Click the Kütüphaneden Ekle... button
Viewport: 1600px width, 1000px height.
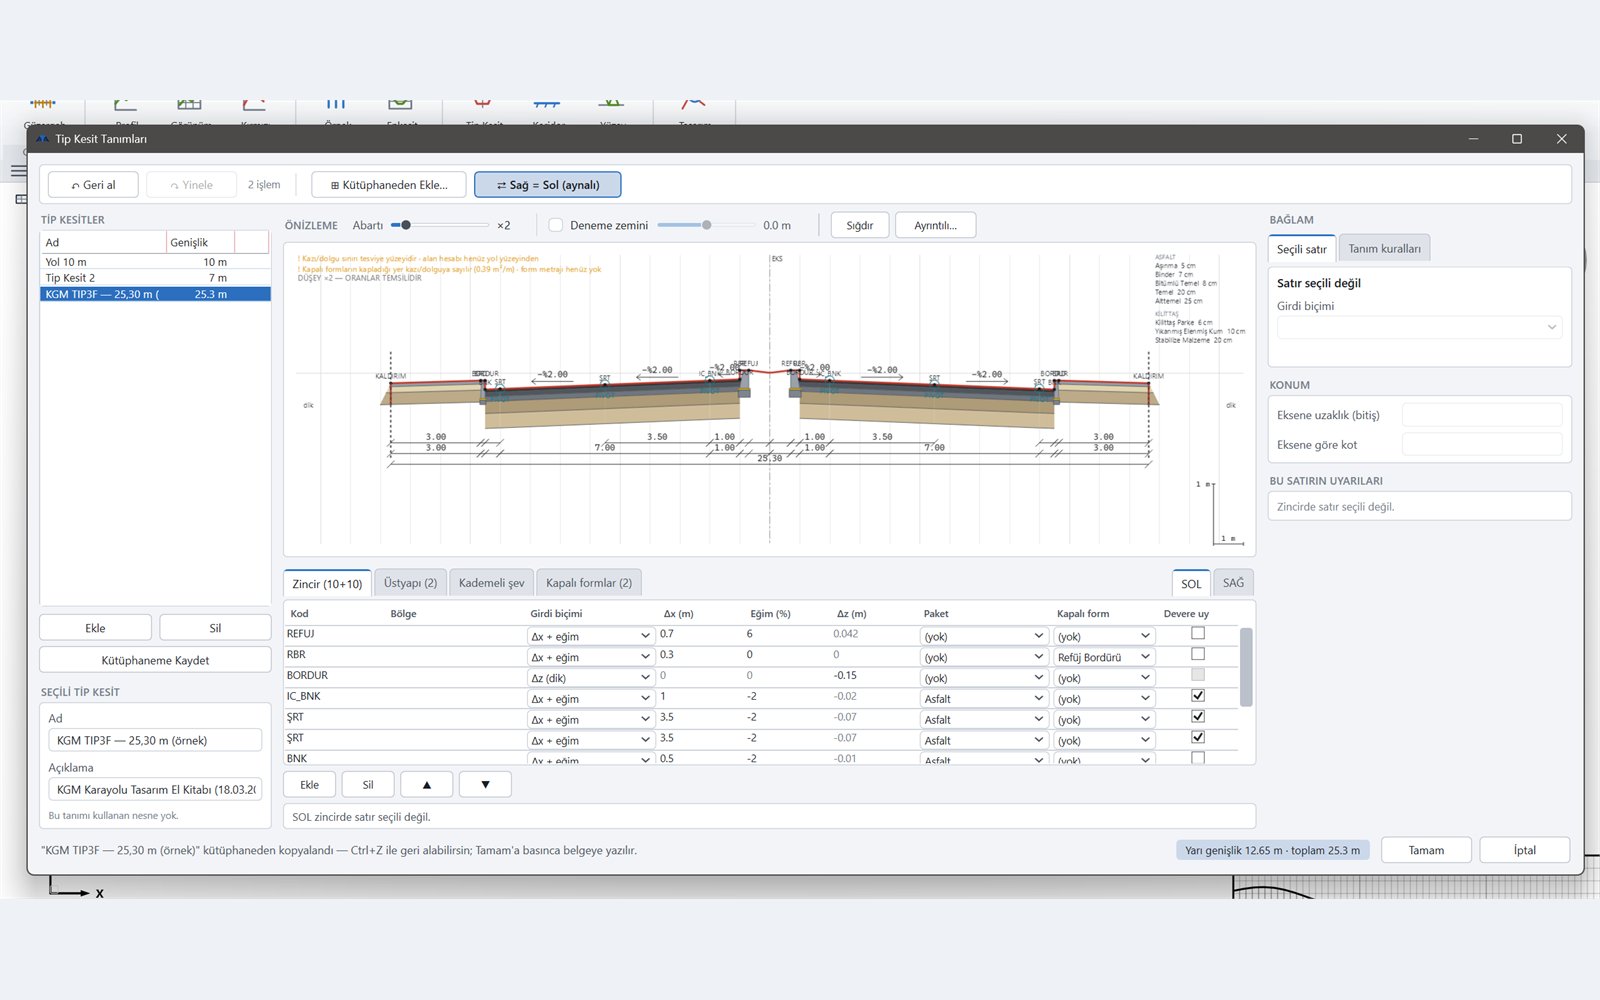389,185
